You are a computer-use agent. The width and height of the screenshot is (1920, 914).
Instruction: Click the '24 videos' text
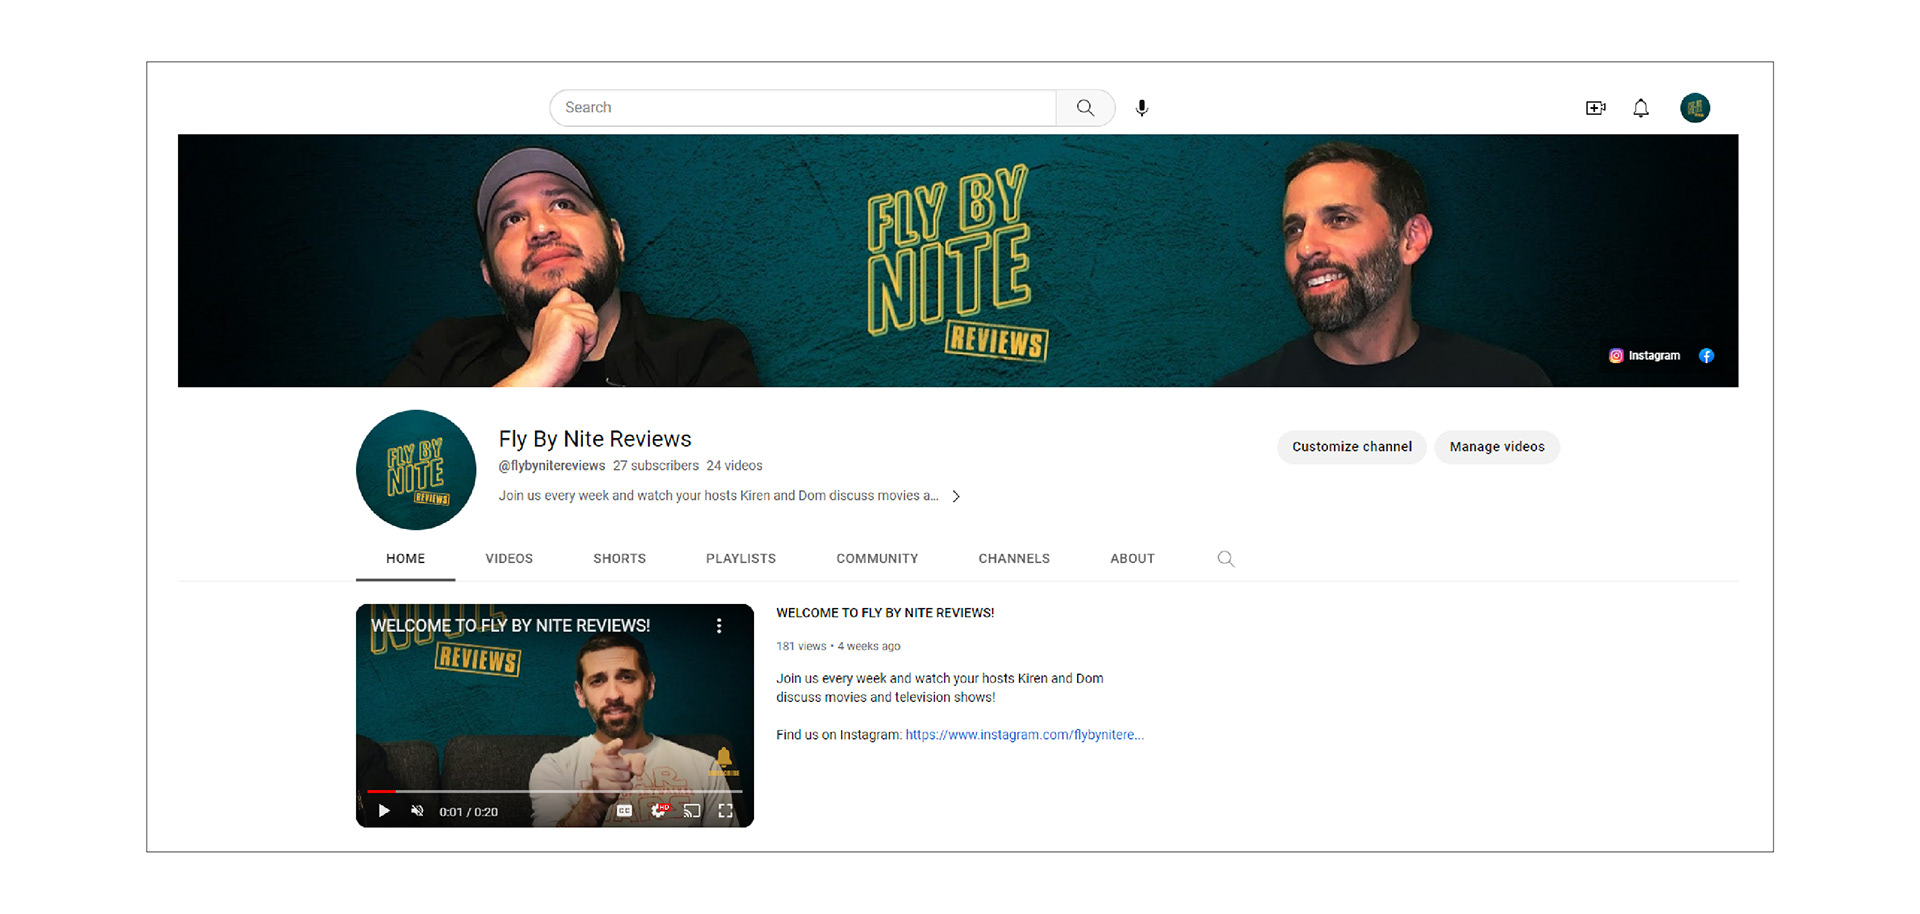734,466
